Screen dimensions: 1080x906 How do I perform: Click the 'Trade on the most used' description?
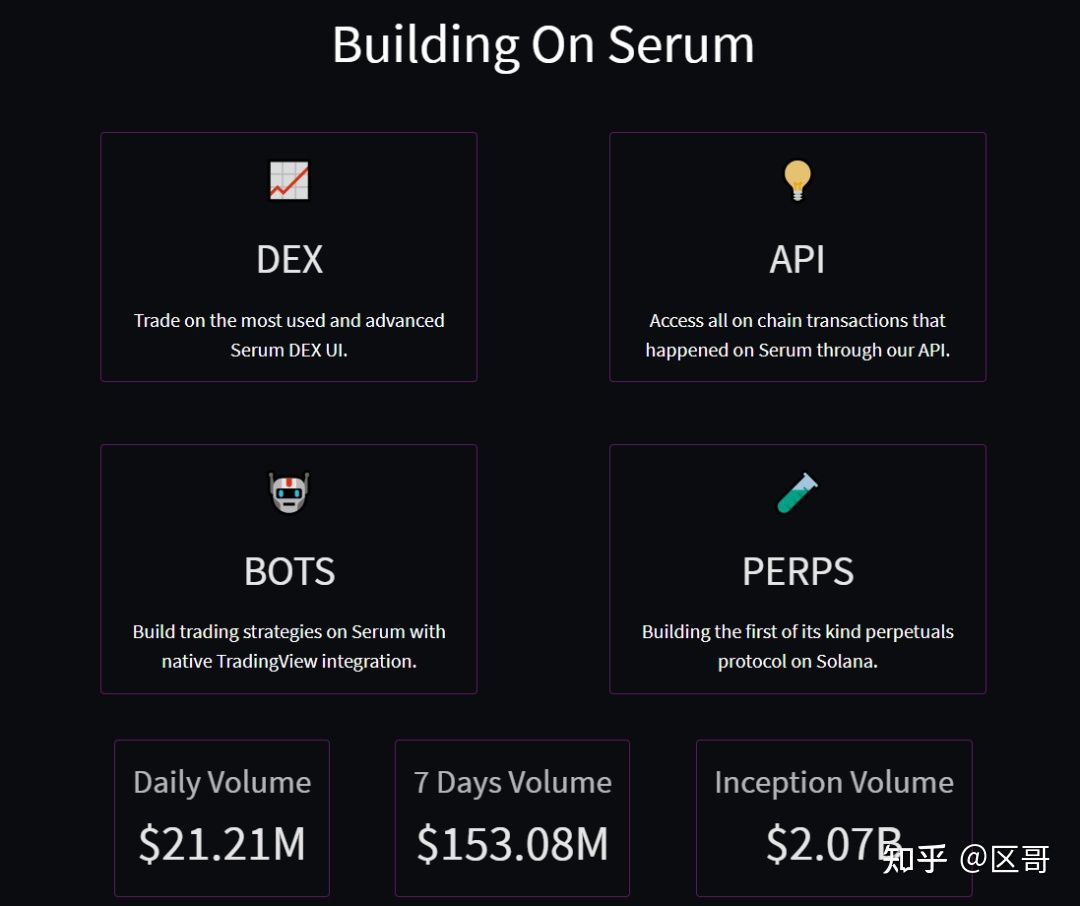click(289, 336)
